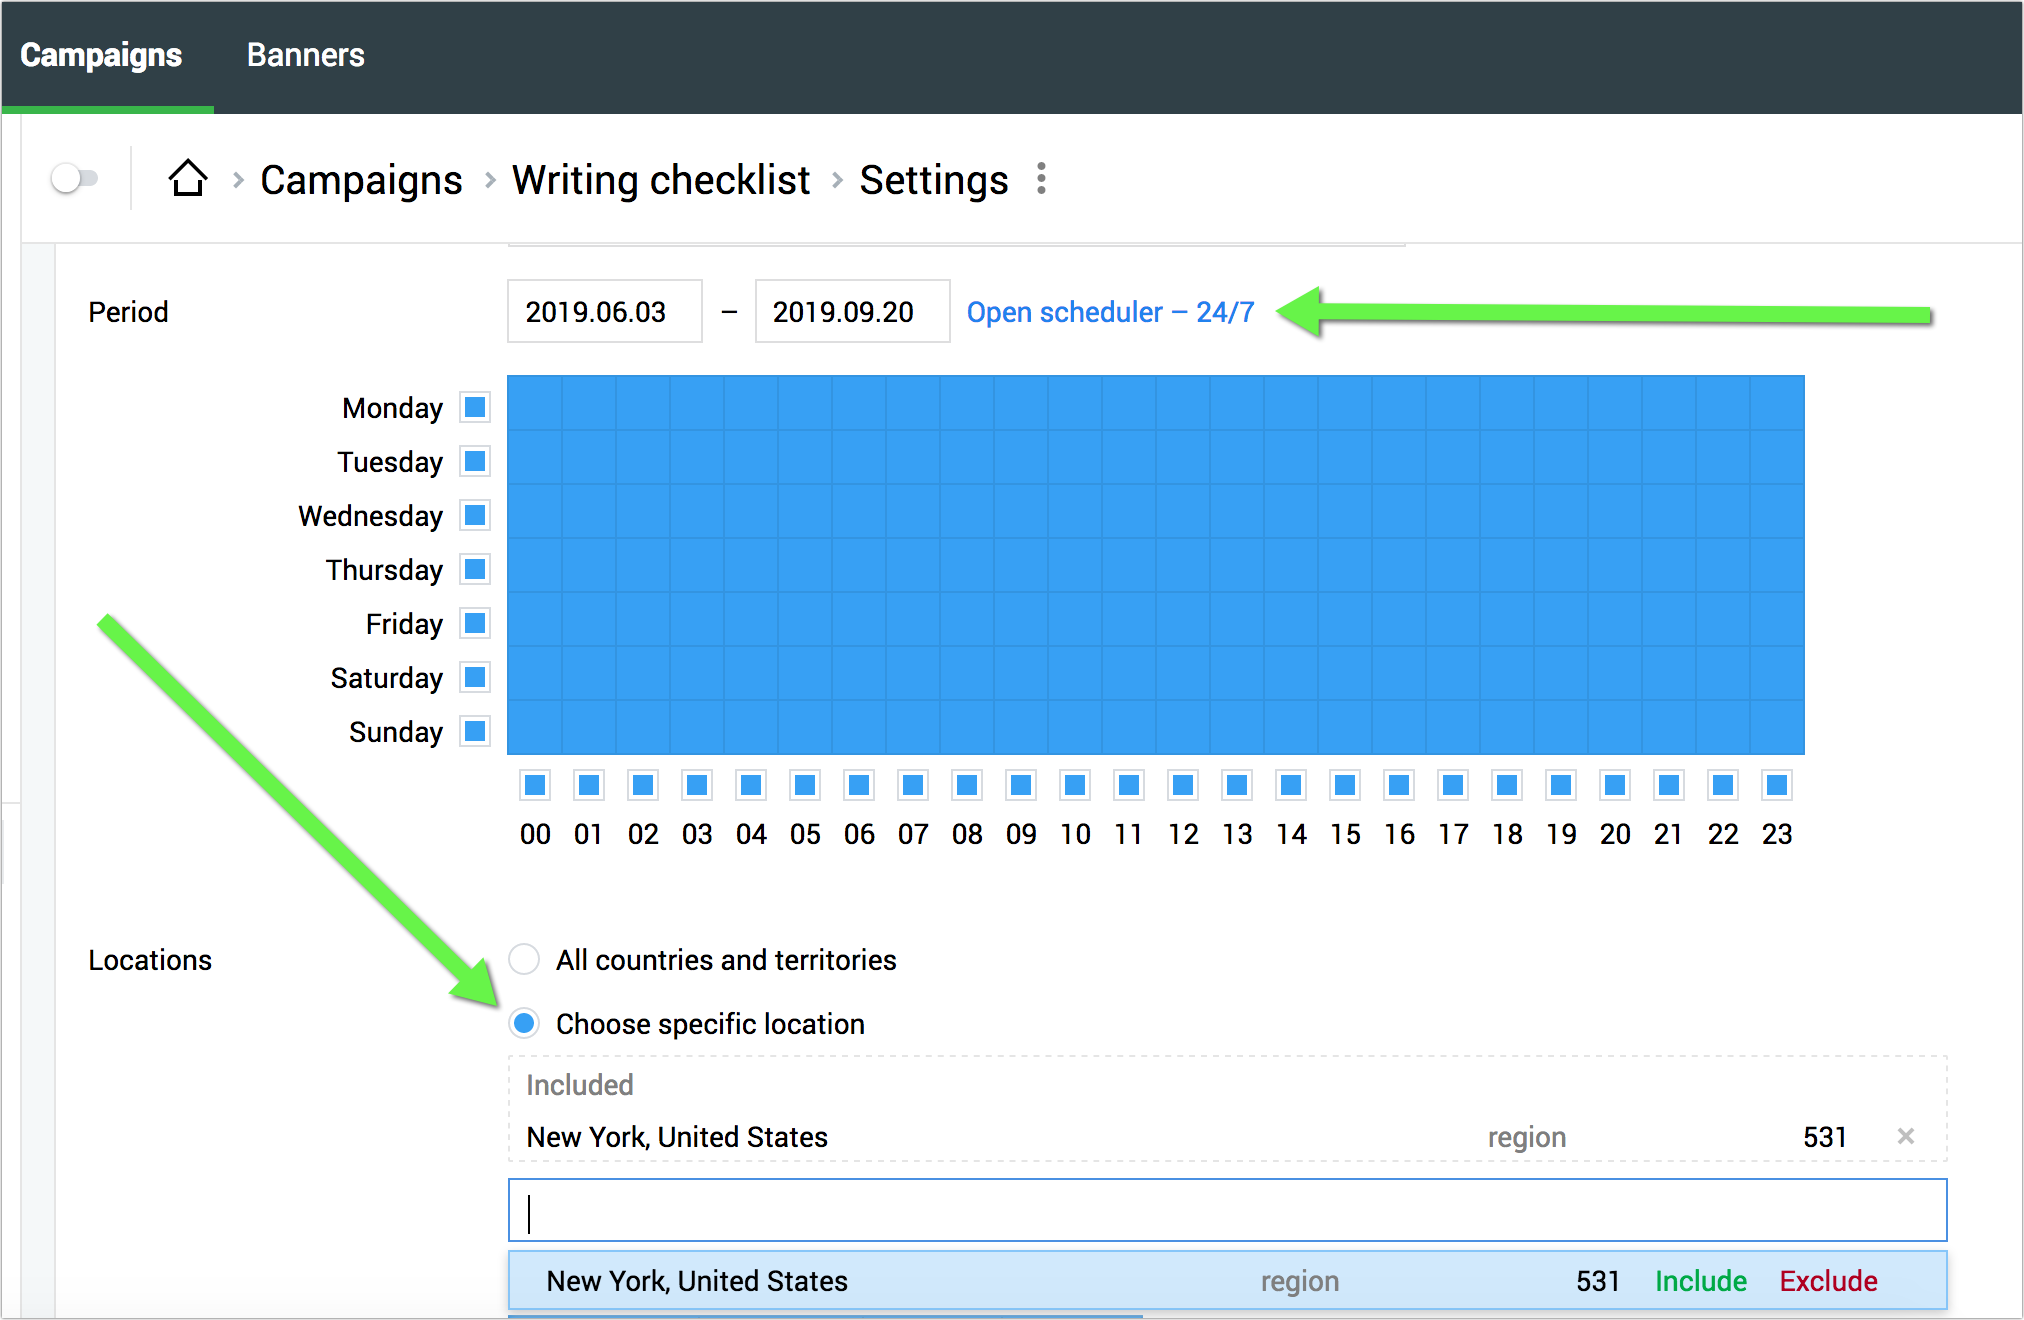Screen dimensions: 2024x1320
Task: Open the Campaigns top navigation tab
Action: (x=101, y=55)
